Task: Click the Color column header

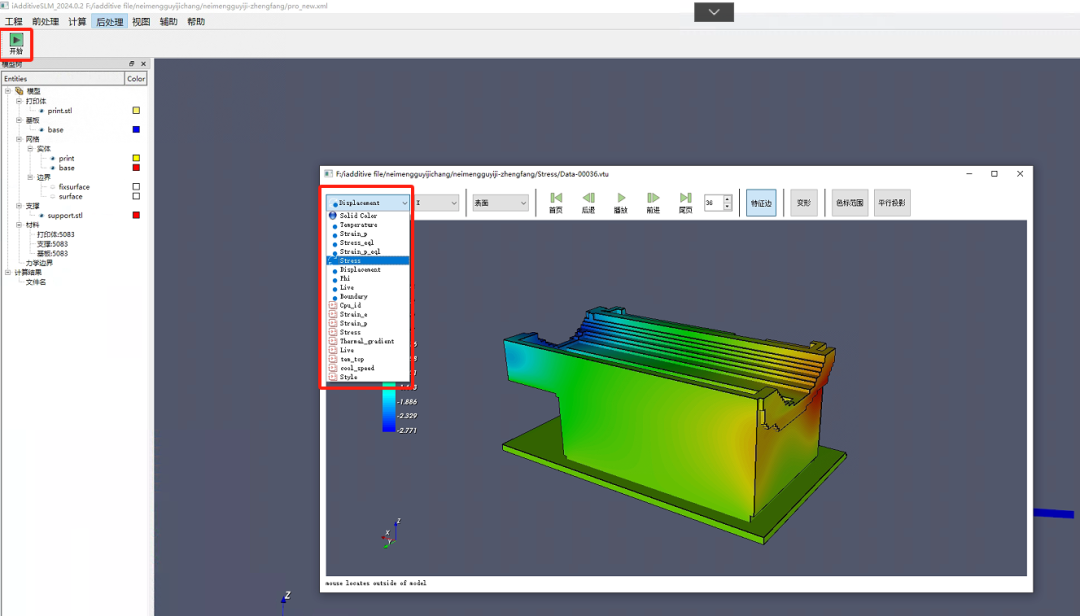Action: pos(136,79)
